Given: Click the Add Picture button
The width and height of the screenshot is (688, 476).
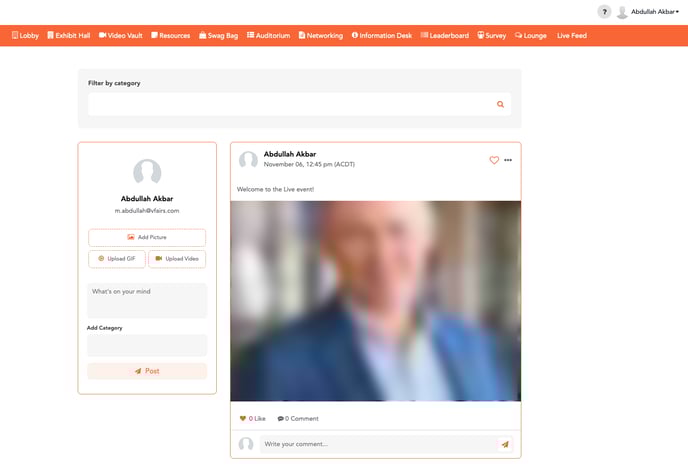Looking at the screenshot, I should coord(147,237).
